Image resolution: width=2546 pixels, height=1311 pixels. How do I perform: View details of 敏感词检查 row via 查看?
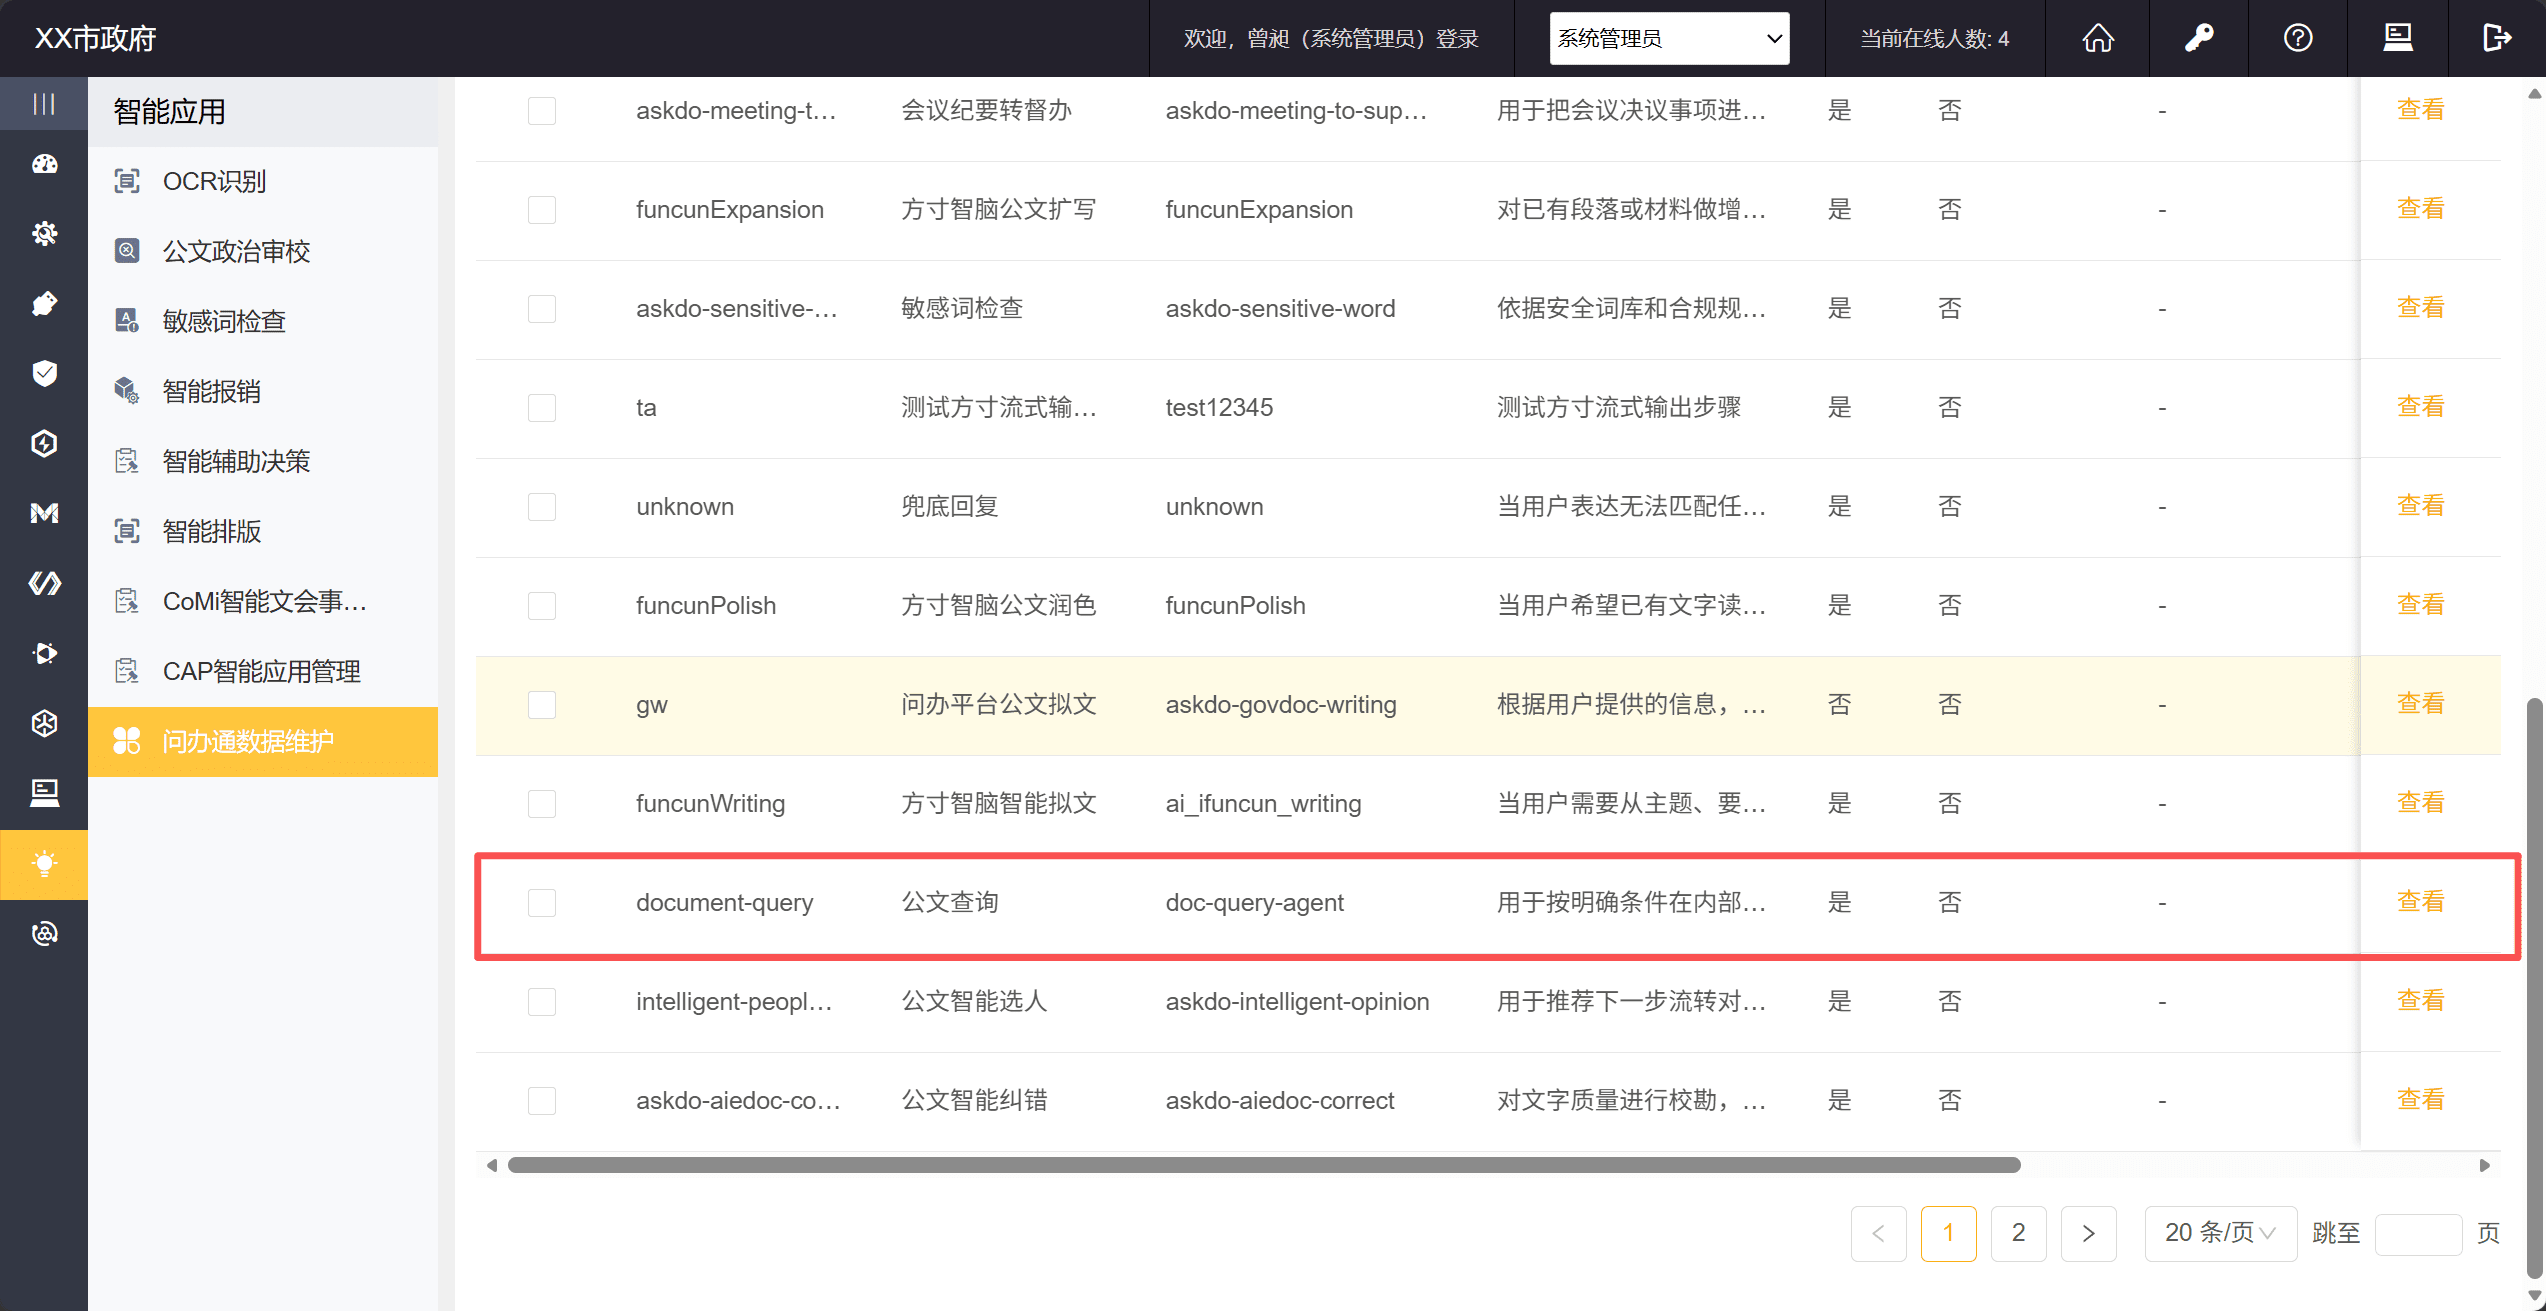(2420, 308)
